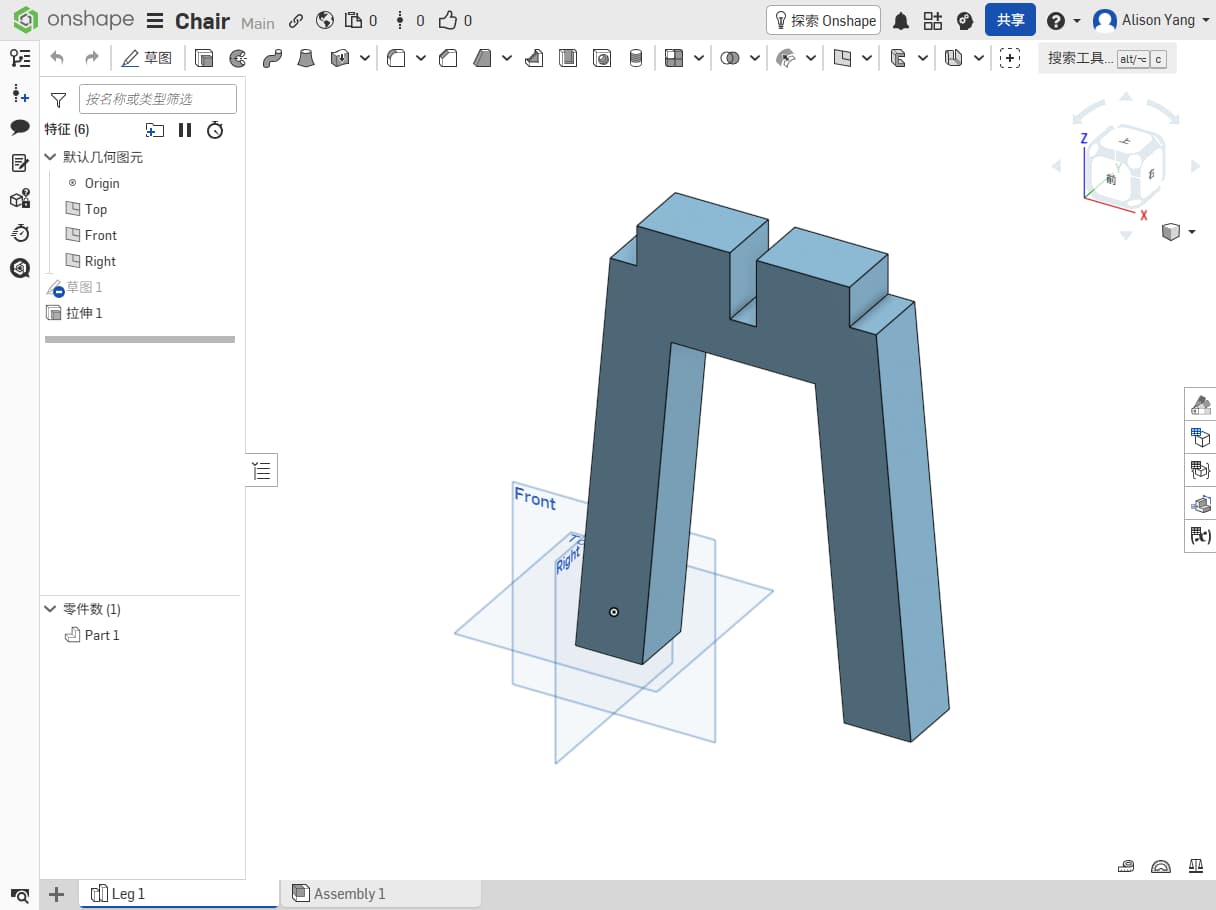This screenshot has height=910, width=1216.
Task: Open the comments panel speech bubble icon
Action: pos(20,127)
